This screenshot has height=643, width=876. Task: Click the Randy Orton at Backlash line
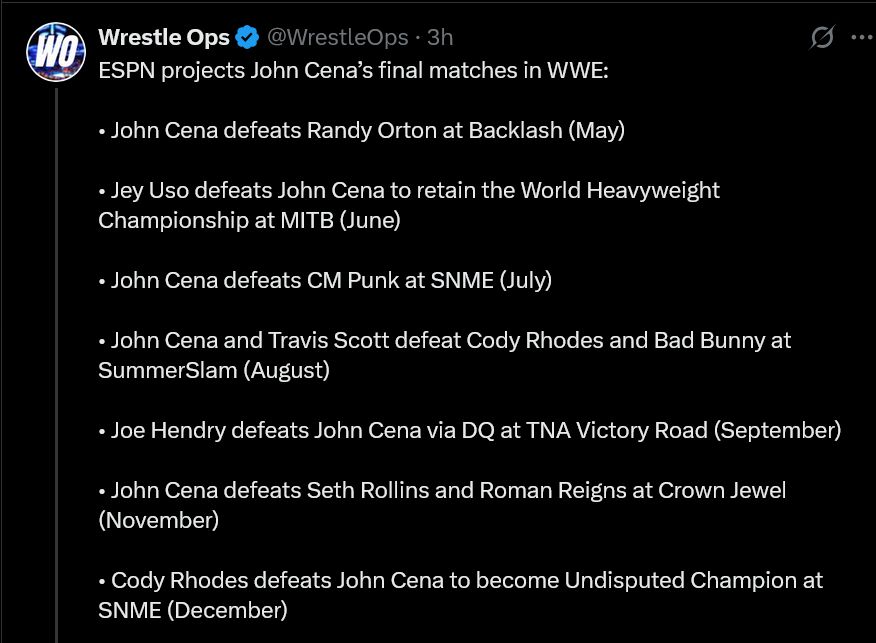[362, 131]
